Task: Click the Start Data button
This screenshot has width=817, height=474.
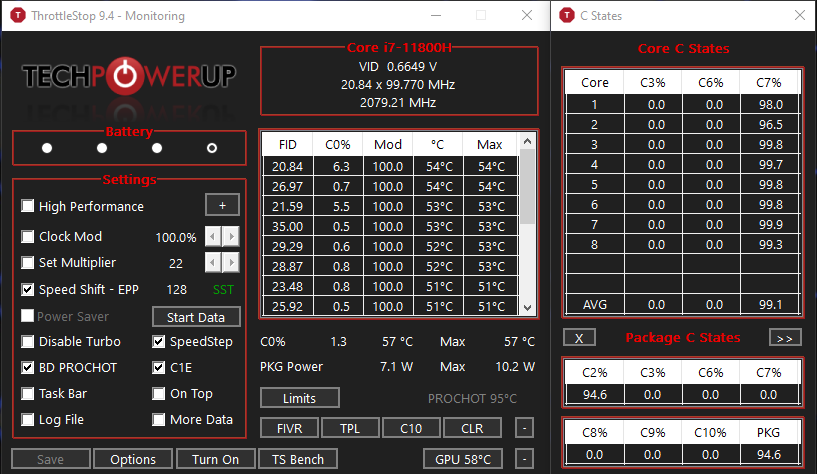Action: click(196, 317)
